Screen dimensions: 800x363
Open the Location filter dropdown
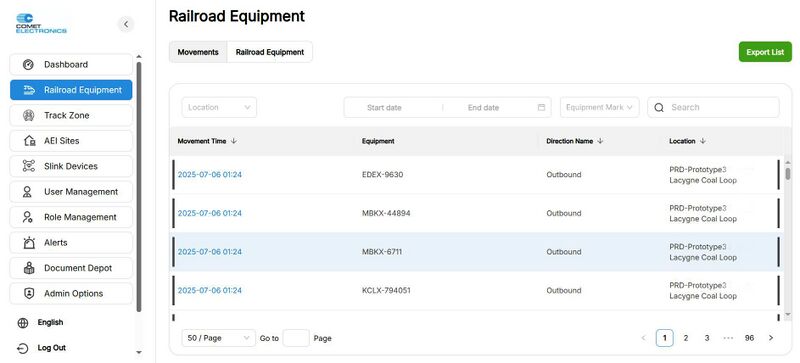219,108
